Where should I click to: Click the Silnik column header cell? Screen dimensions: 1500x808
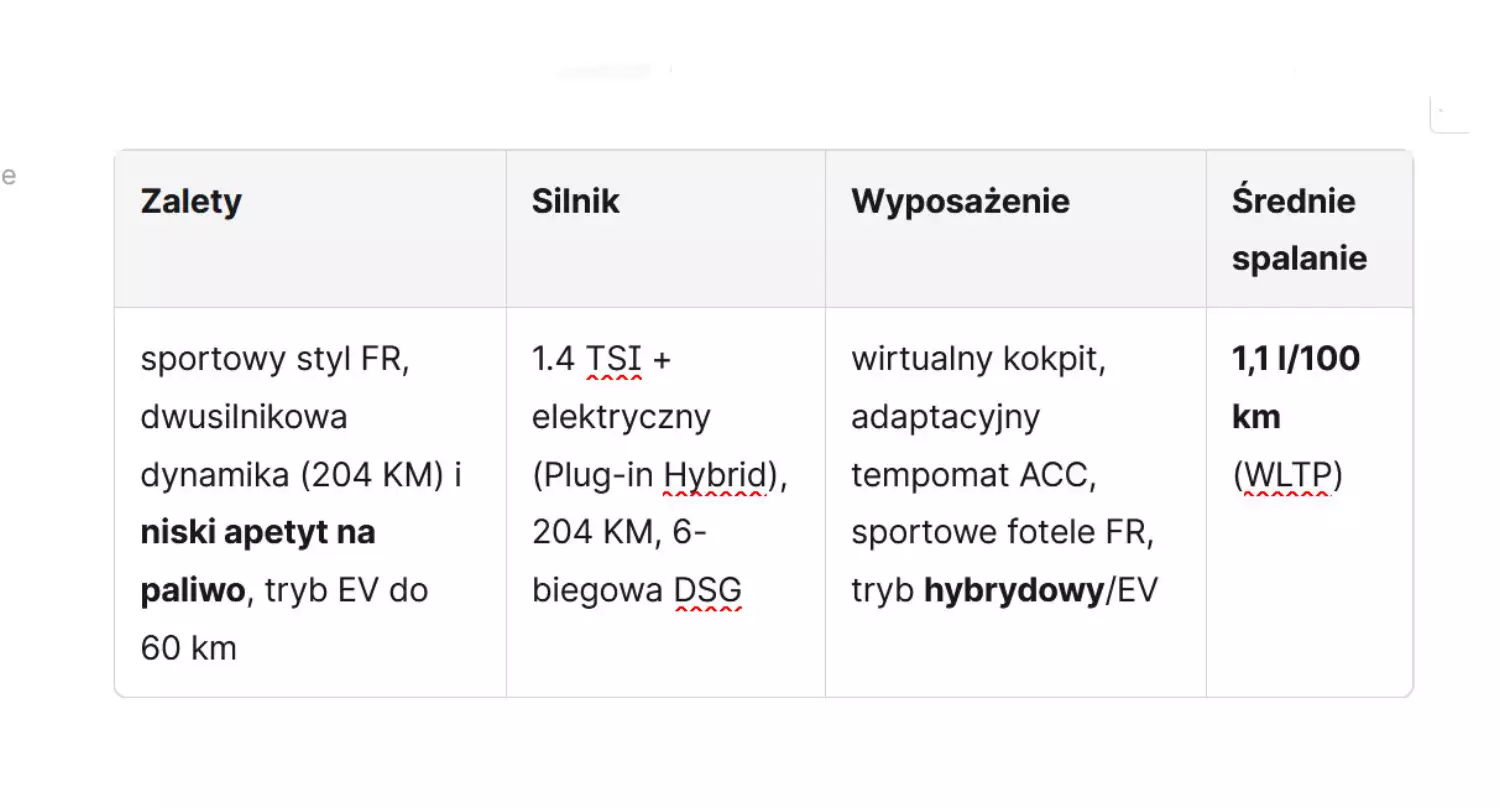click(x=666, y=229)
